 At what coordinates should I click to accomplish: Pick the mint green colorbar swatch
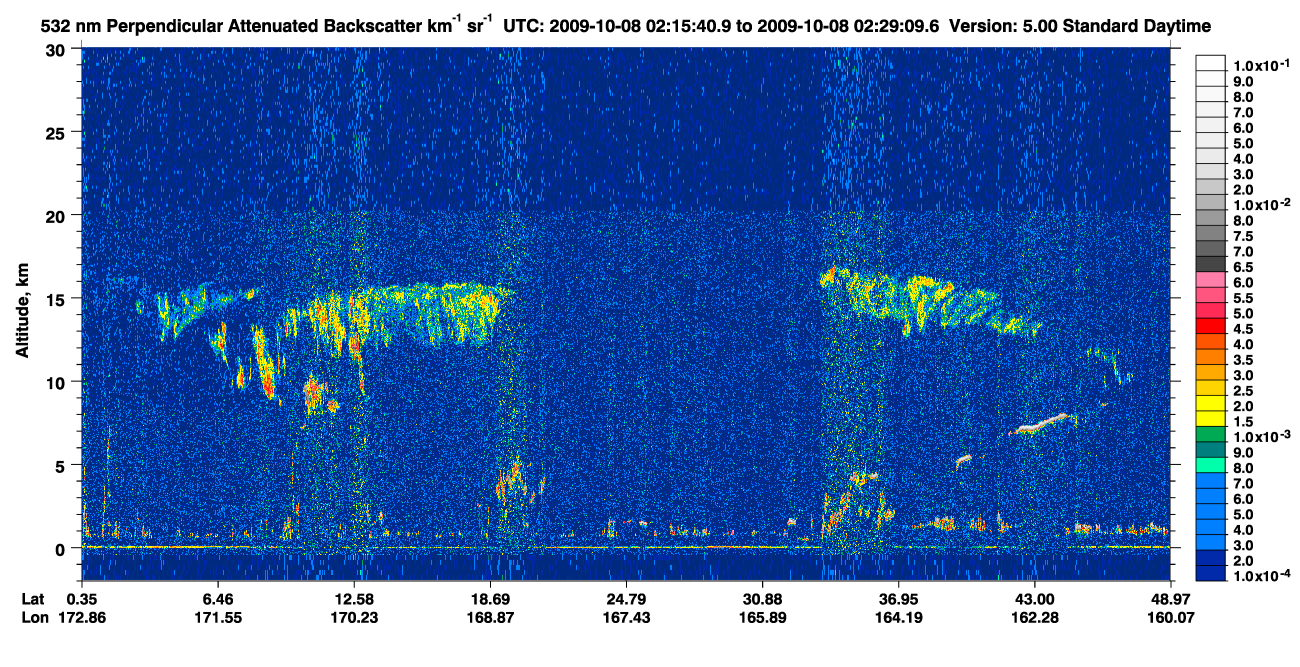click(1211, 465)
